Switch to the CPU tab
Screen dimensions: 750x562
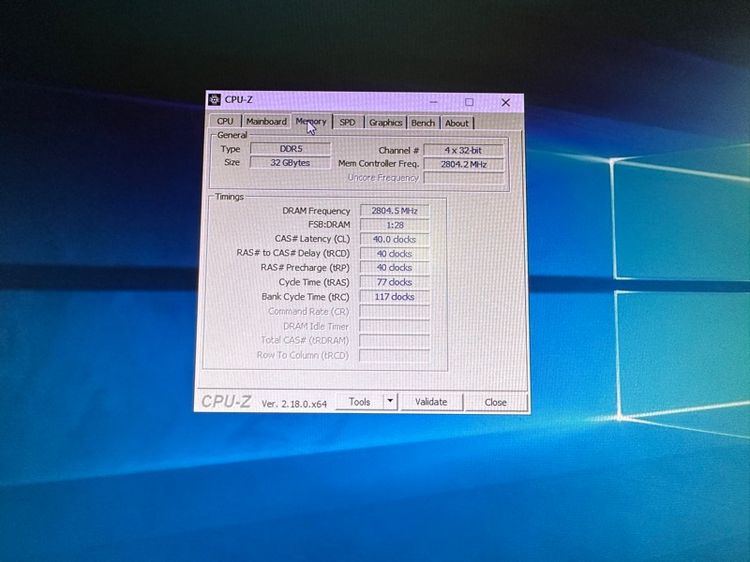click(225, 121)
